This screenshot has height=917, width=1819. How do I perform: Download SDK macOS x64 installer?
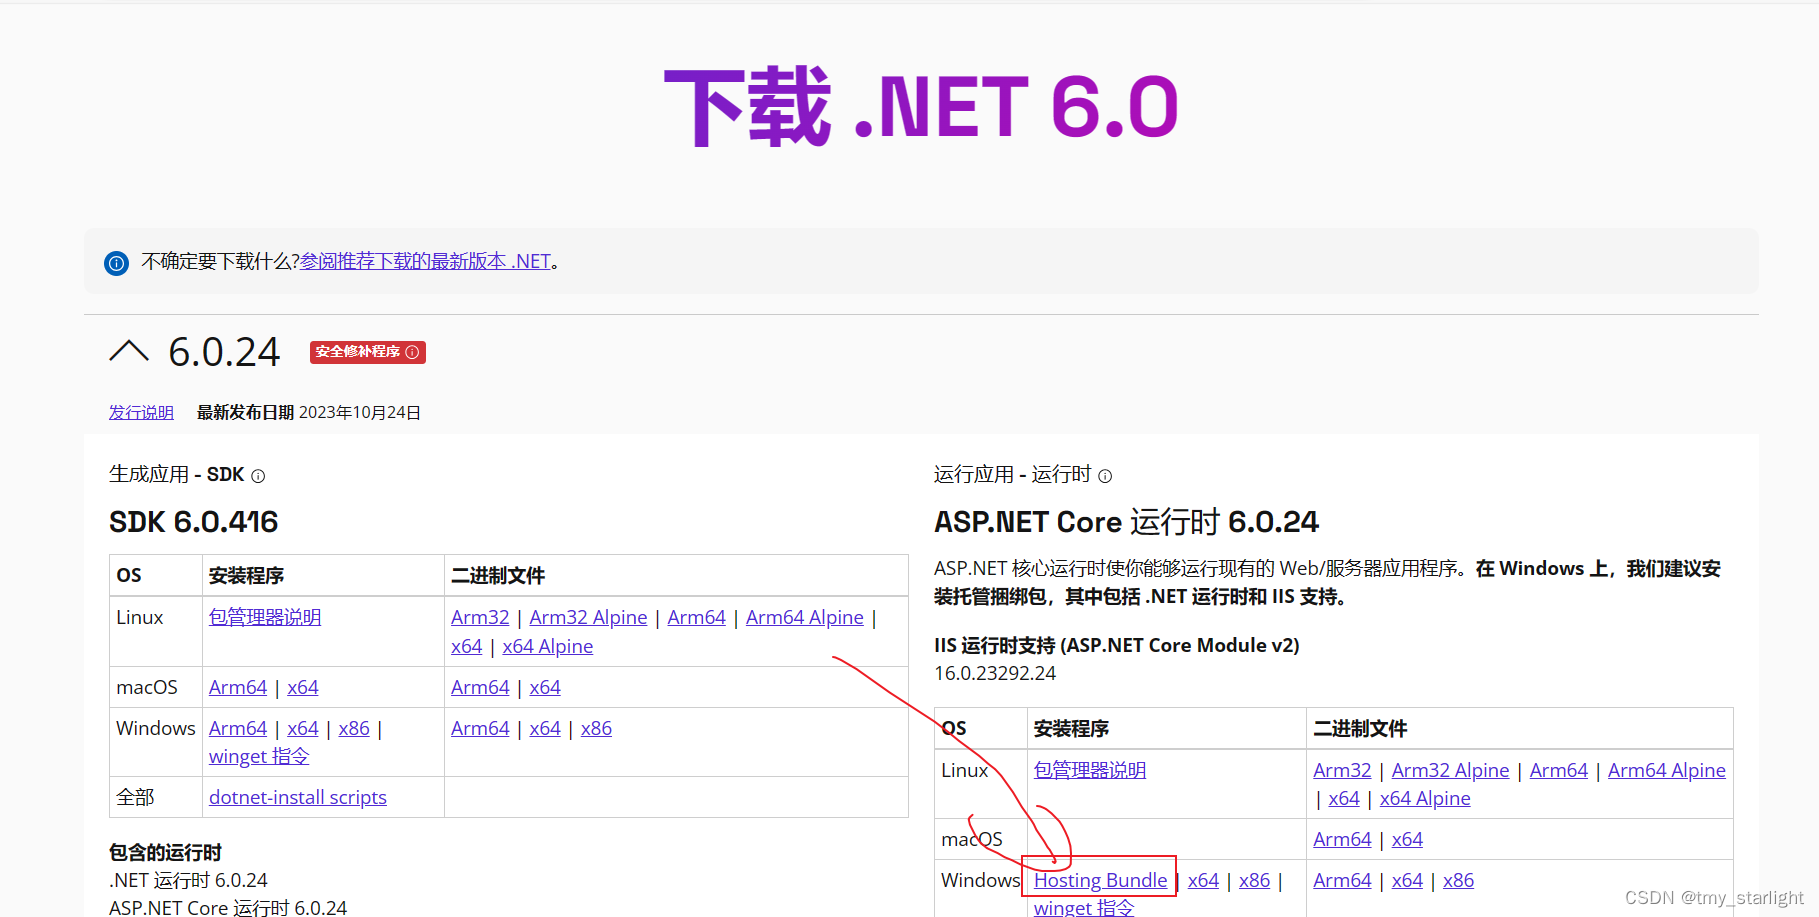(303, 687)
